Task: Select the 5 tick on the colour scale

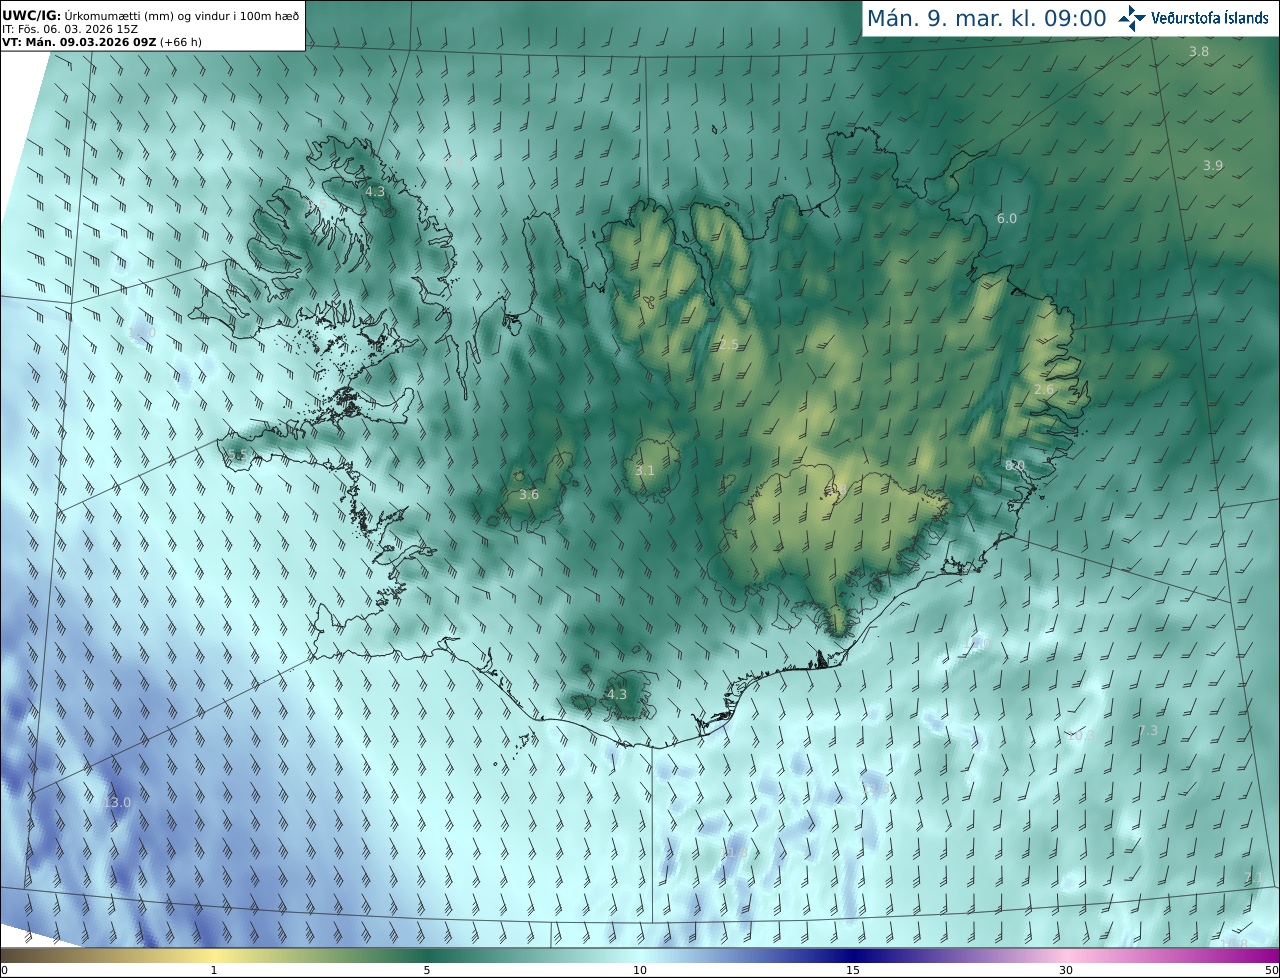Action: pos(427,970)
